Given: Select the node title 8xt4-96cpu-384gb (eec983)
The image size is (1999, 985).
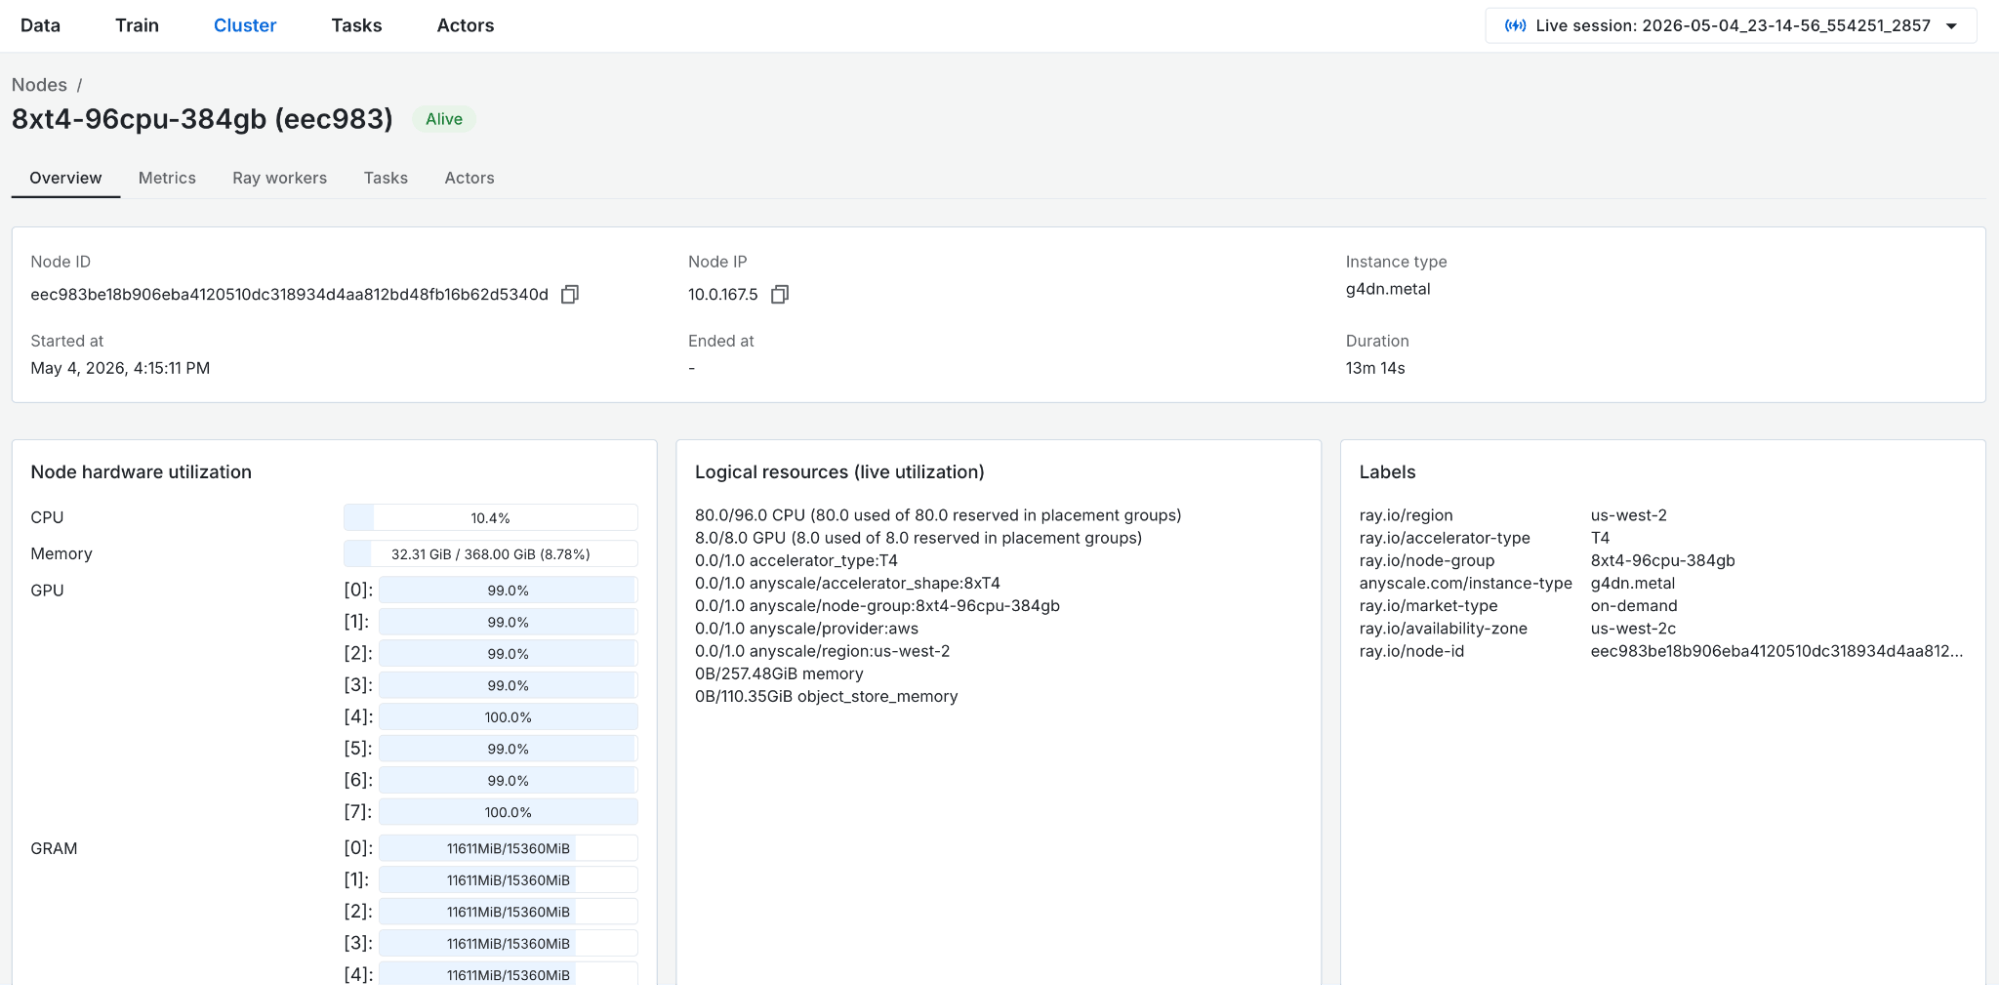Looking at the screenshot, I should coord(202,119).
